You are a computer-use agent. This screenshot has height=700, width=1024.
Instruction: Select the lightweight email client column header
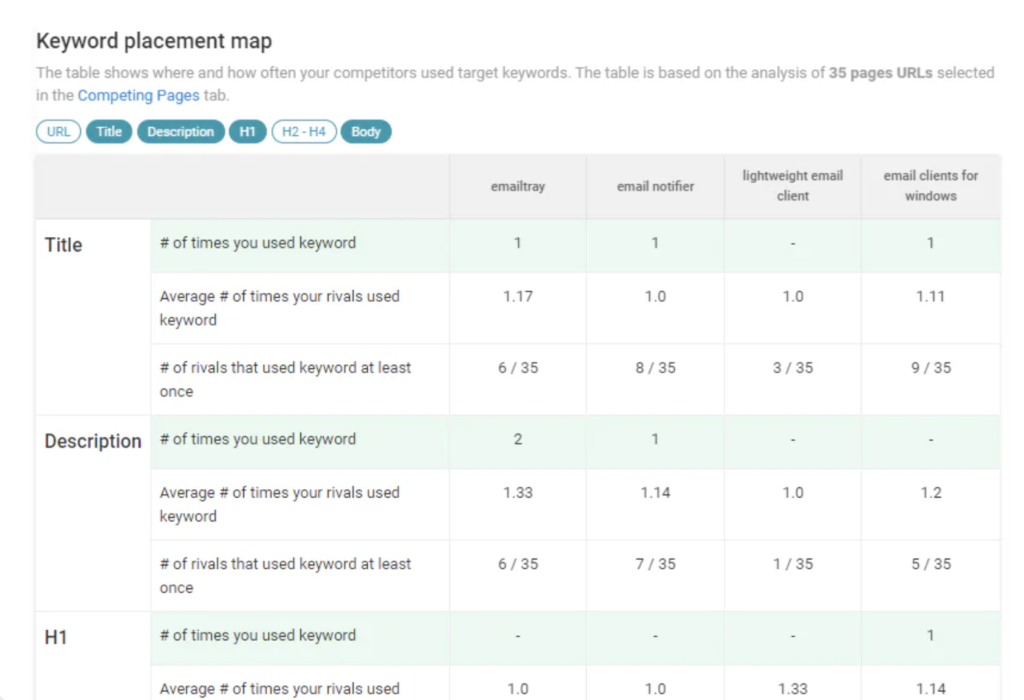tap(792, 186)
